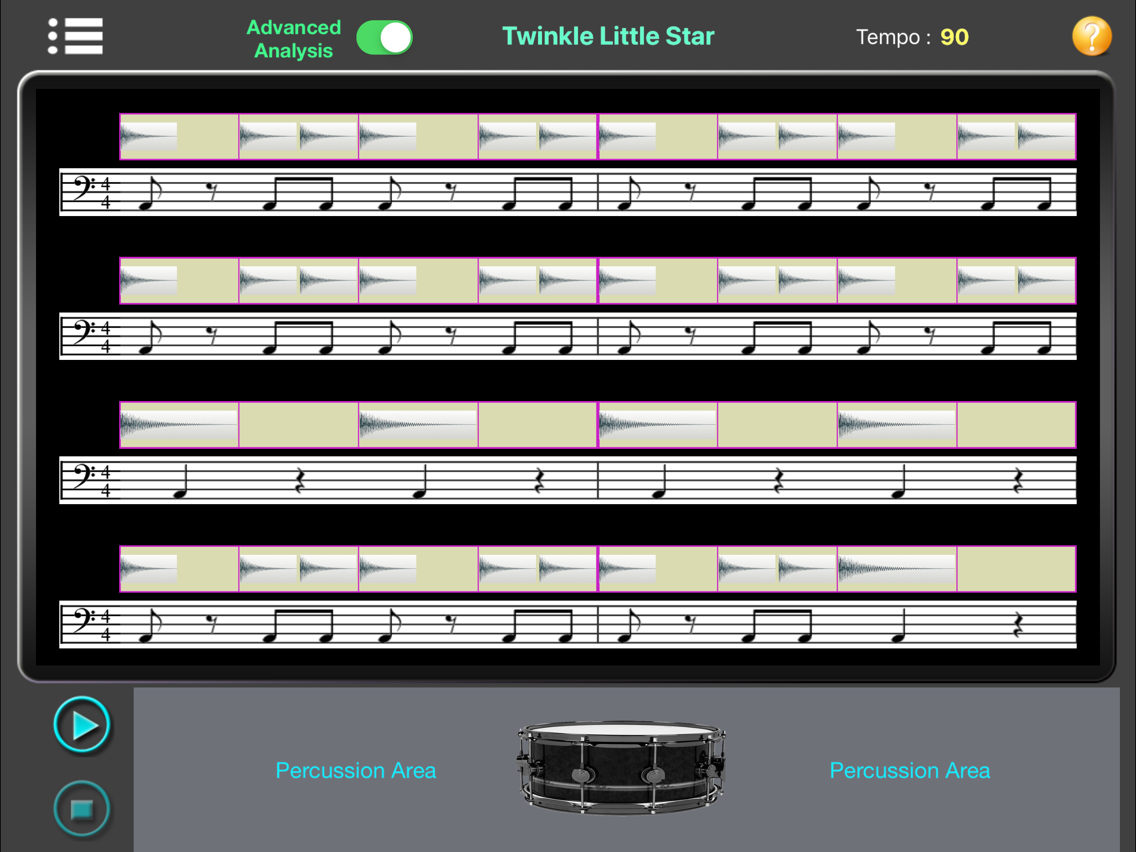Toggle the Advanced Analysis switch
This screenshot has height=852, width=1136.
point(385,38)
